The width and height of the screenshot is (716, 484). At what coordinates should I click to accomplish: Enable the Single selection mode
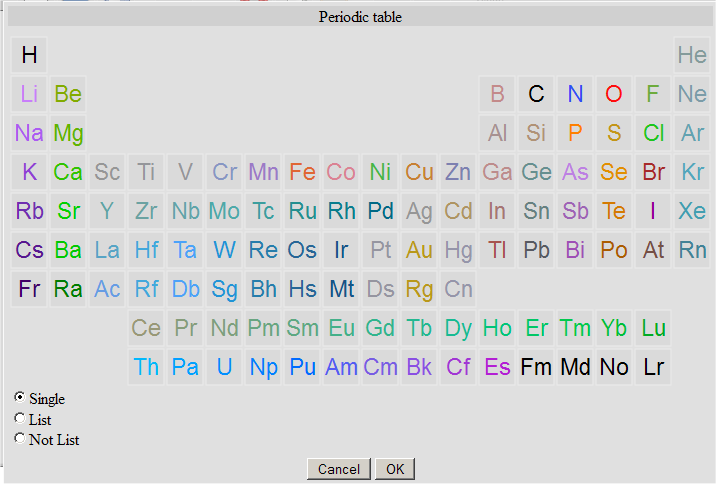pyautogui.click(x=20, y=398)
